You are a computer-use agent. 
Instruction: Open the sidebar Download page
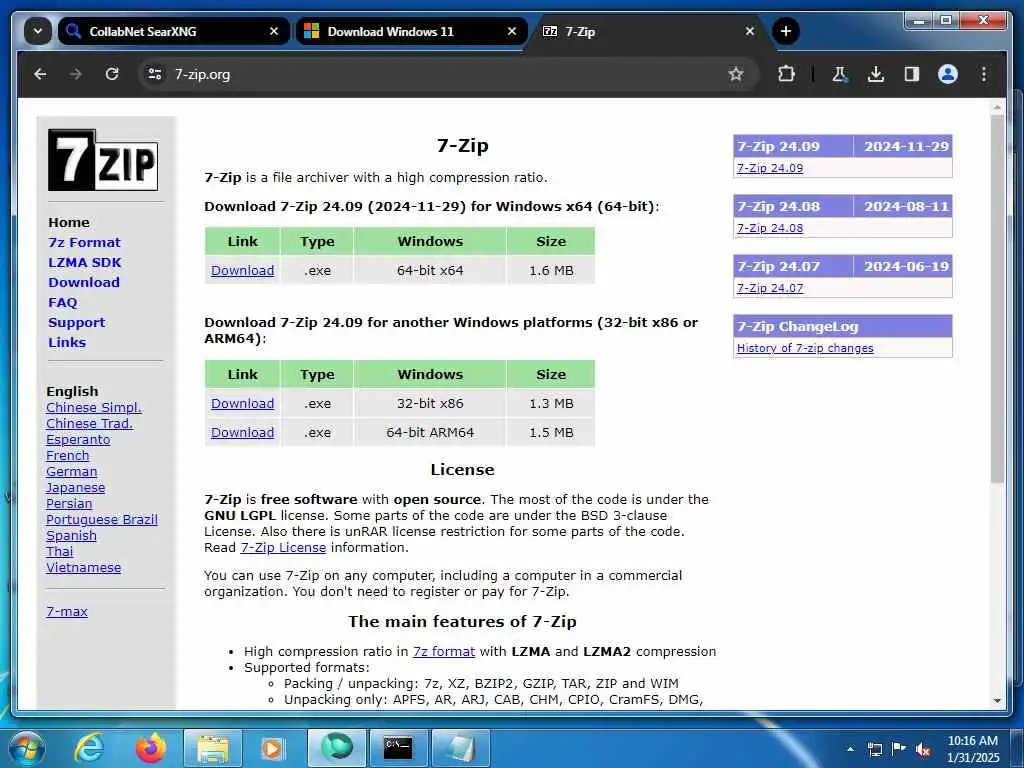click(84, 283)
